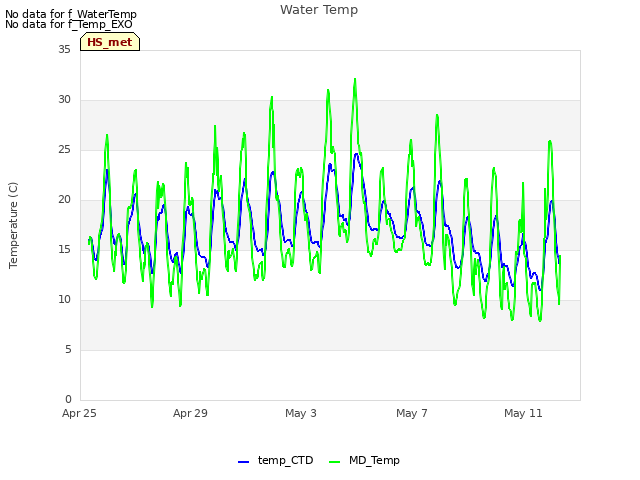Click the 10 y-axis tick label

click(64, 300)
